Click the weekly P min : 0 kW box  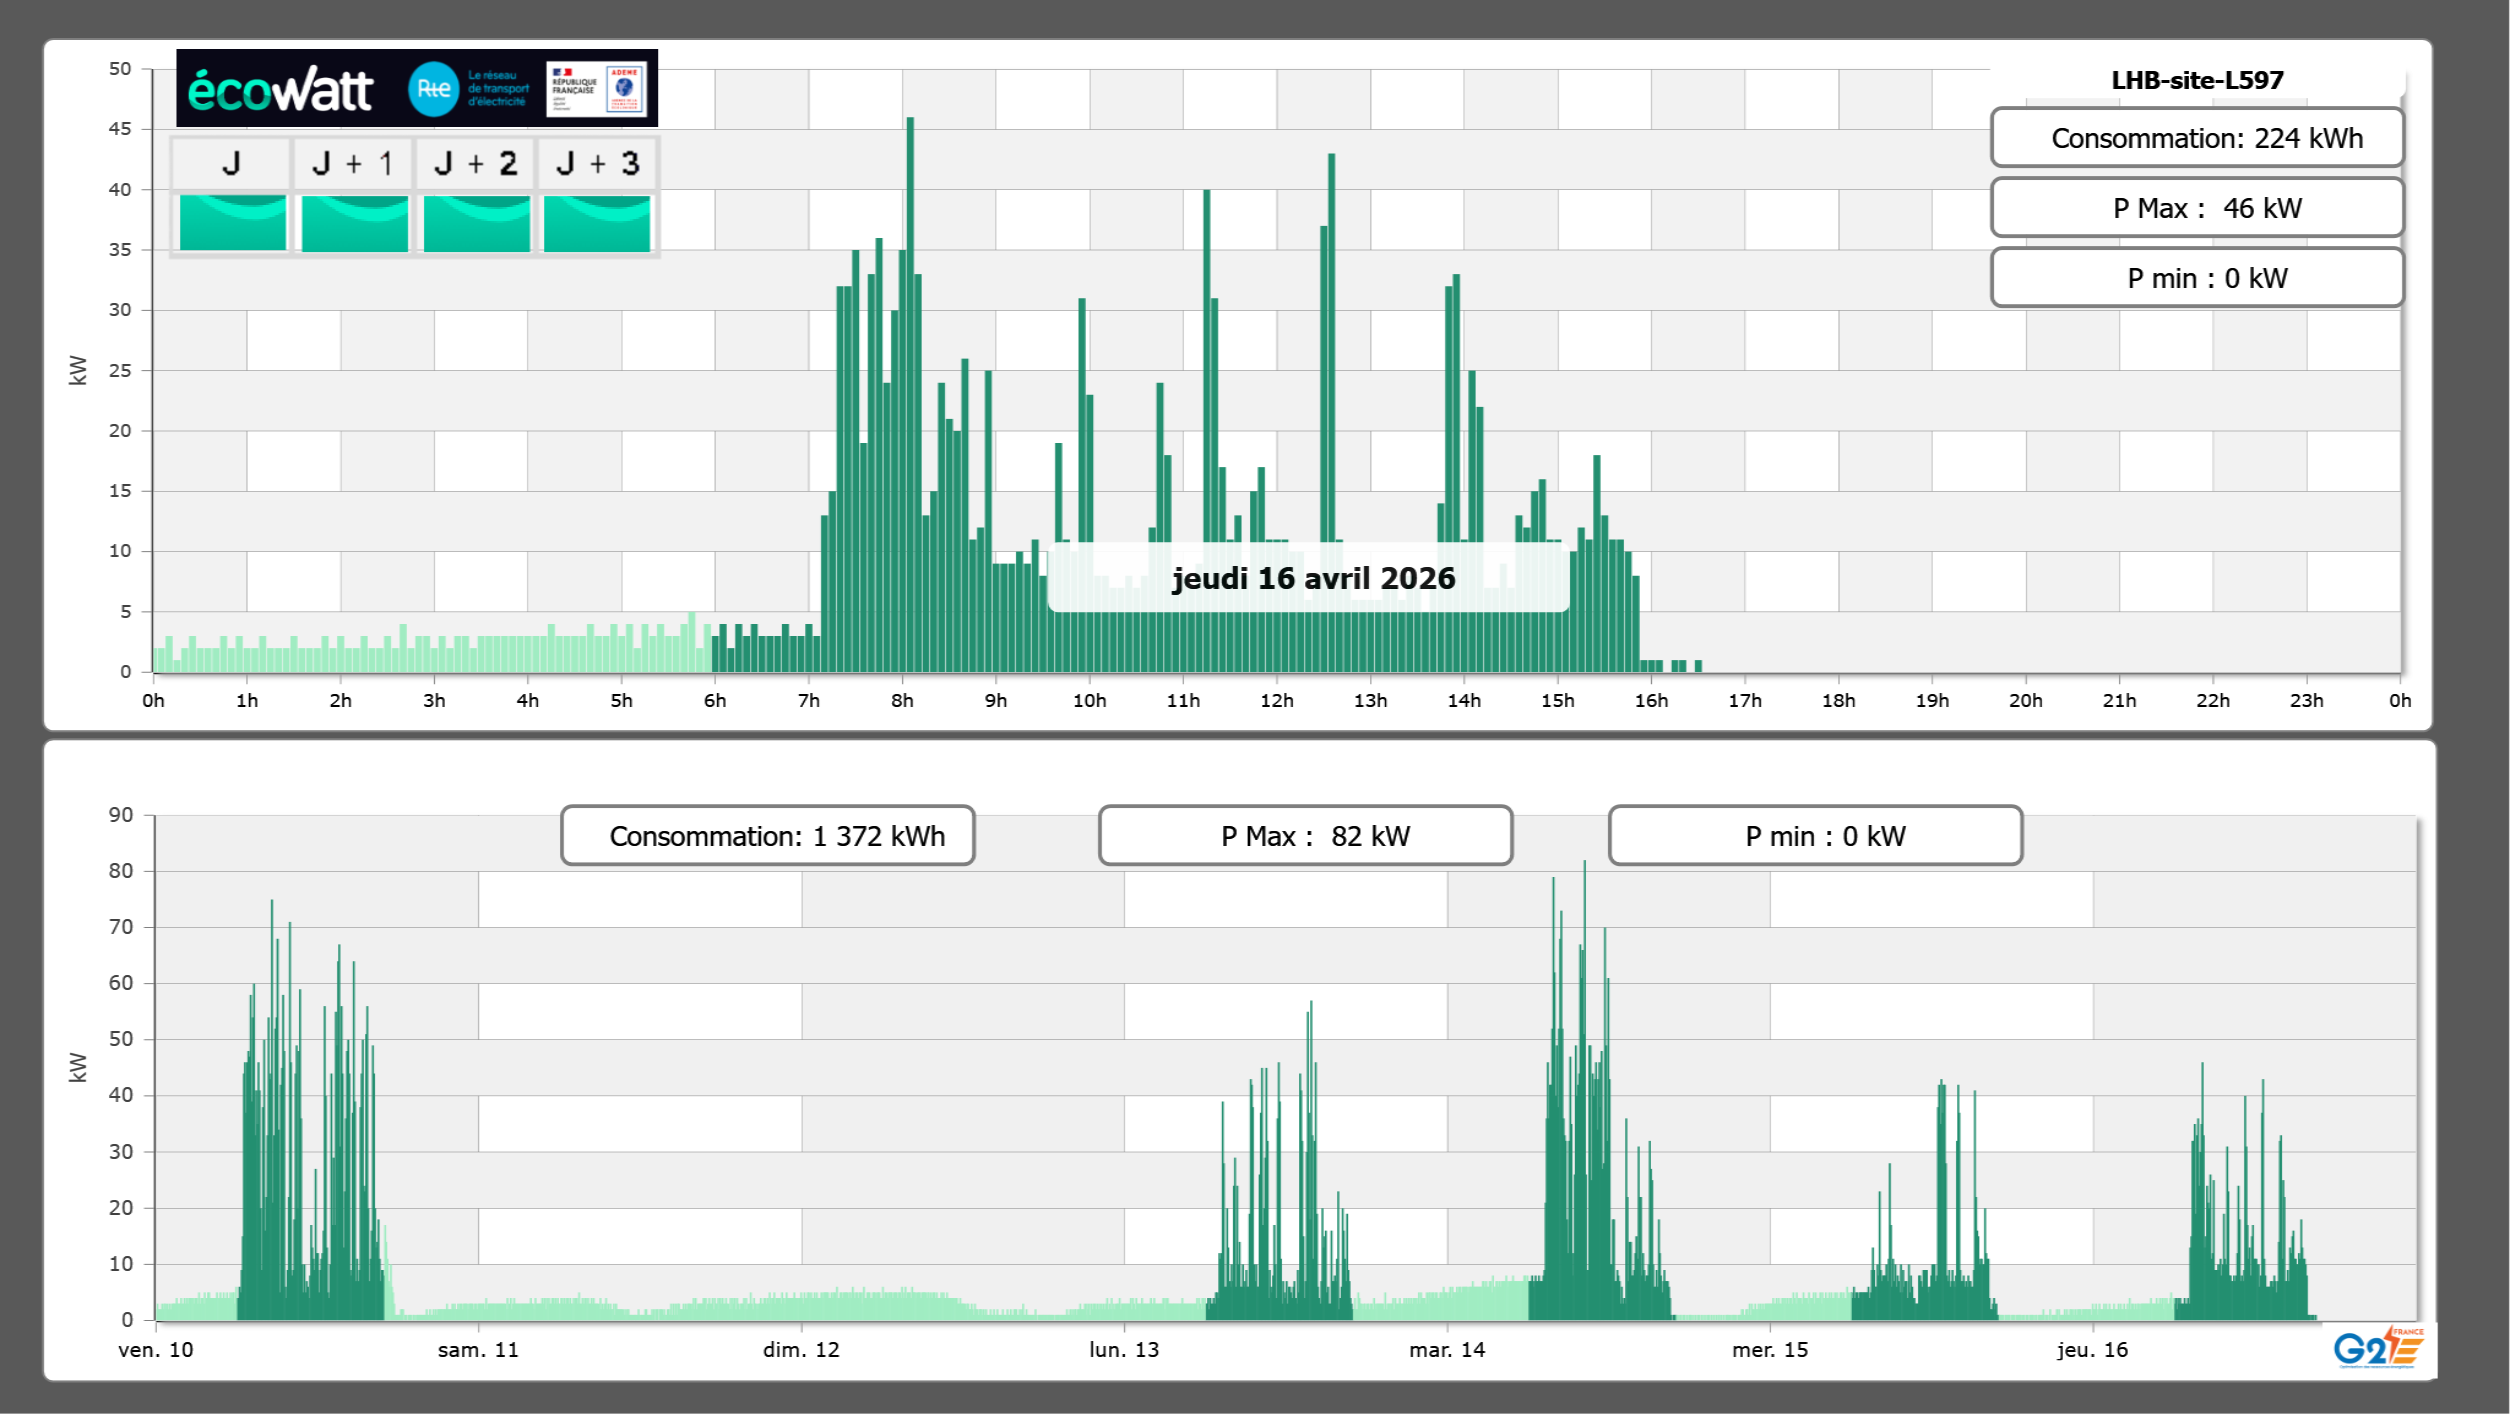[x=1815, y=836]
